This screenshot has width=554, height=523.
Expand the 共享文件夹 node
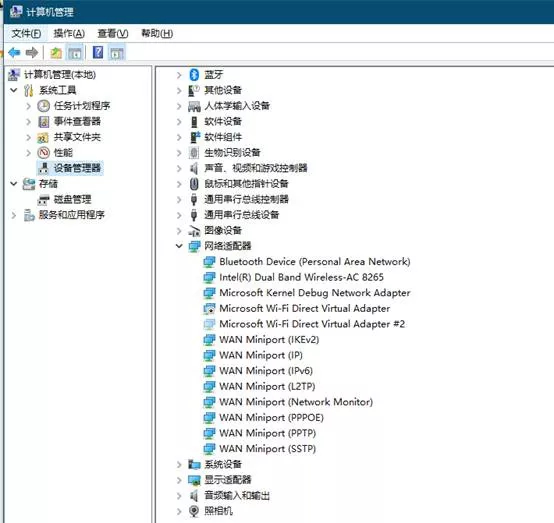click(29, 137)
